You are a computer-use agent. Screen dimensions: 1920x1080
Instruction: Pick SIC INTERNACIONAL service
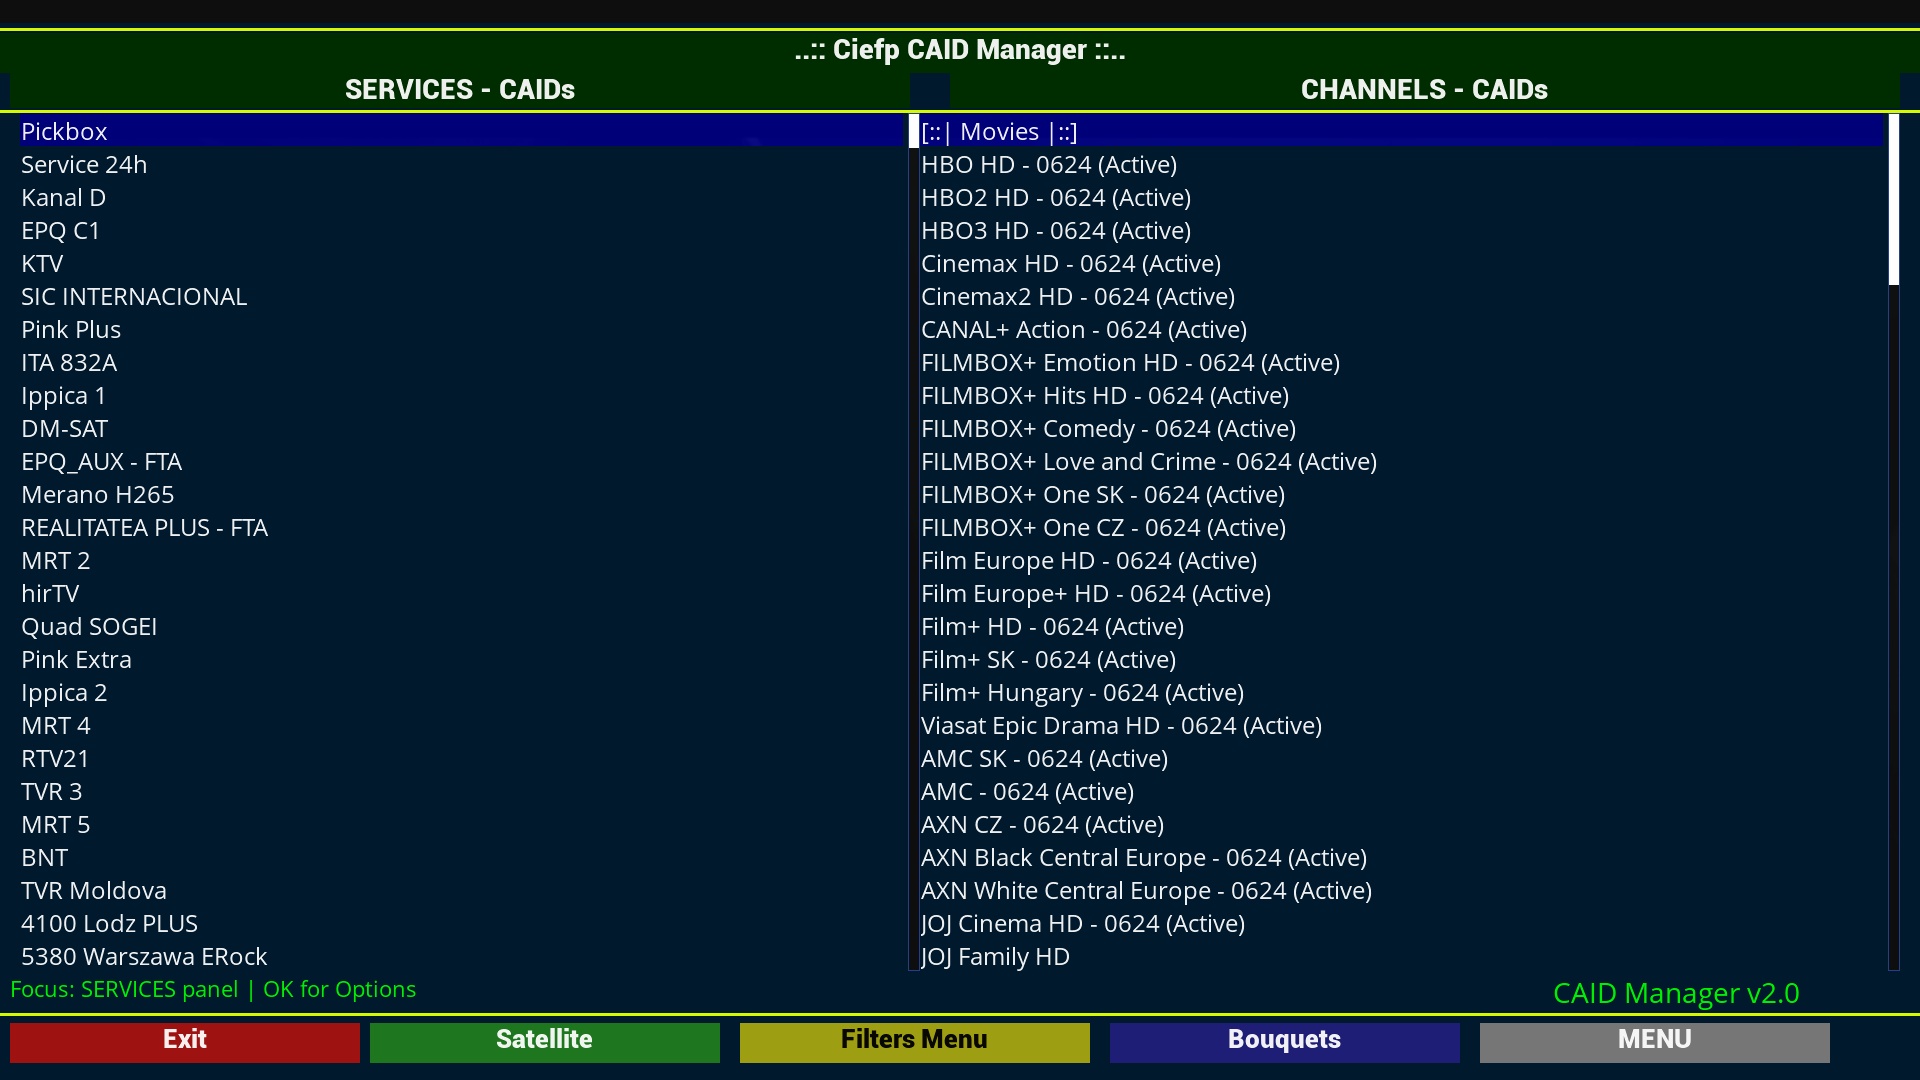[462, 296]
